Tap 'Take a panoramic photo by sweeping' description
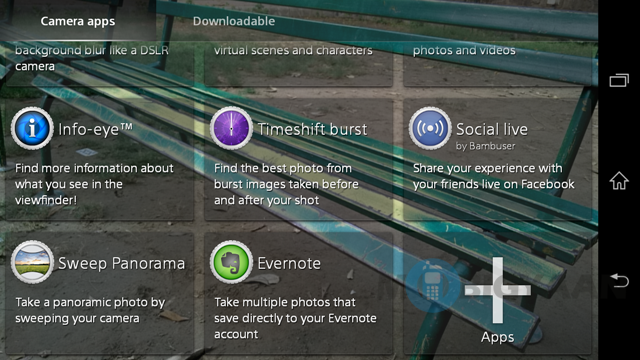 (x=90, y=310)
